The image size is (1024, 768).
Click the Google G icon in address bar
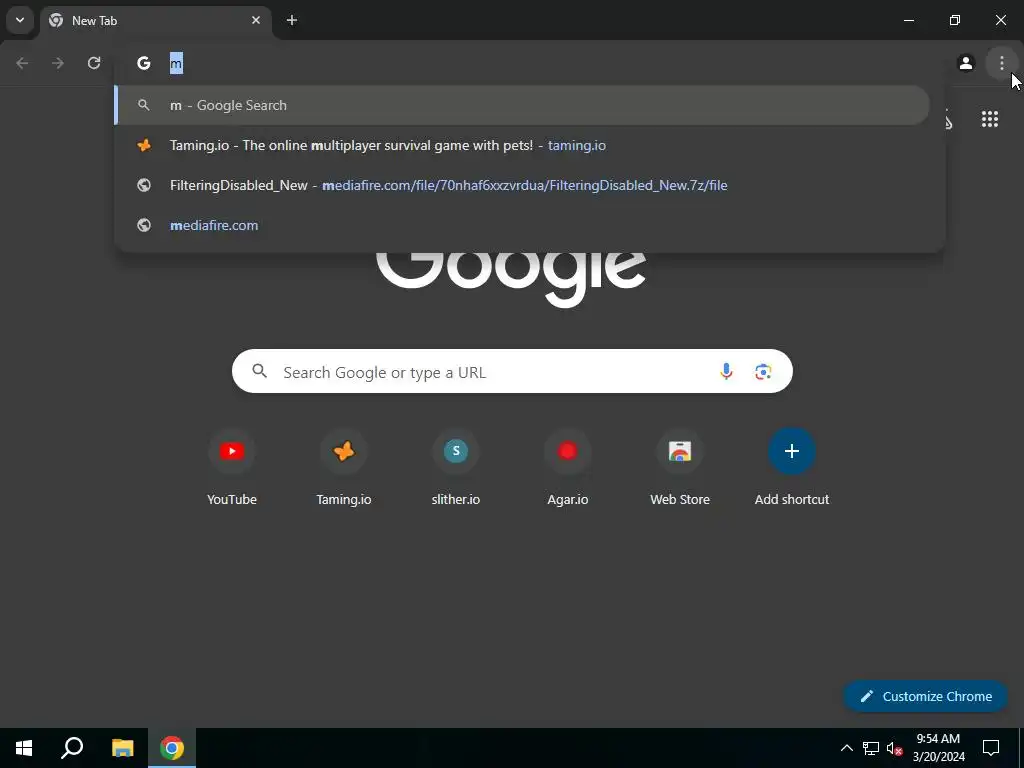[x=144, y=63]
